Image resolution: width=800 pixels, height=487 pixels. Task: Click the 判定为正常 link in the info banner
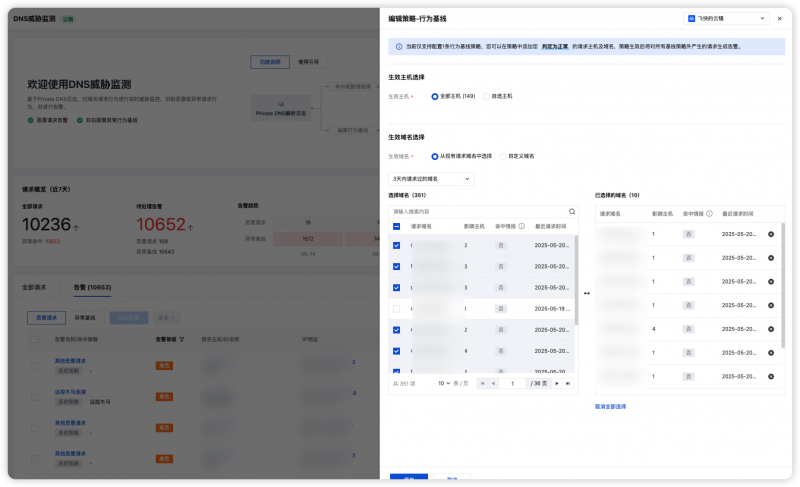[555, 46]
